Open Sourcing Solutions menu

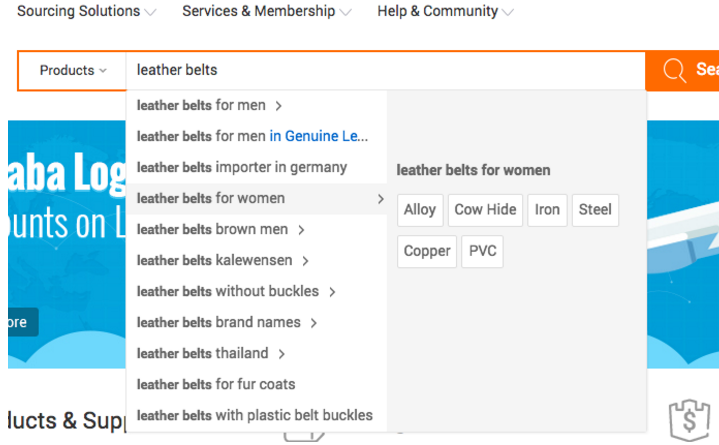[86, 11]
